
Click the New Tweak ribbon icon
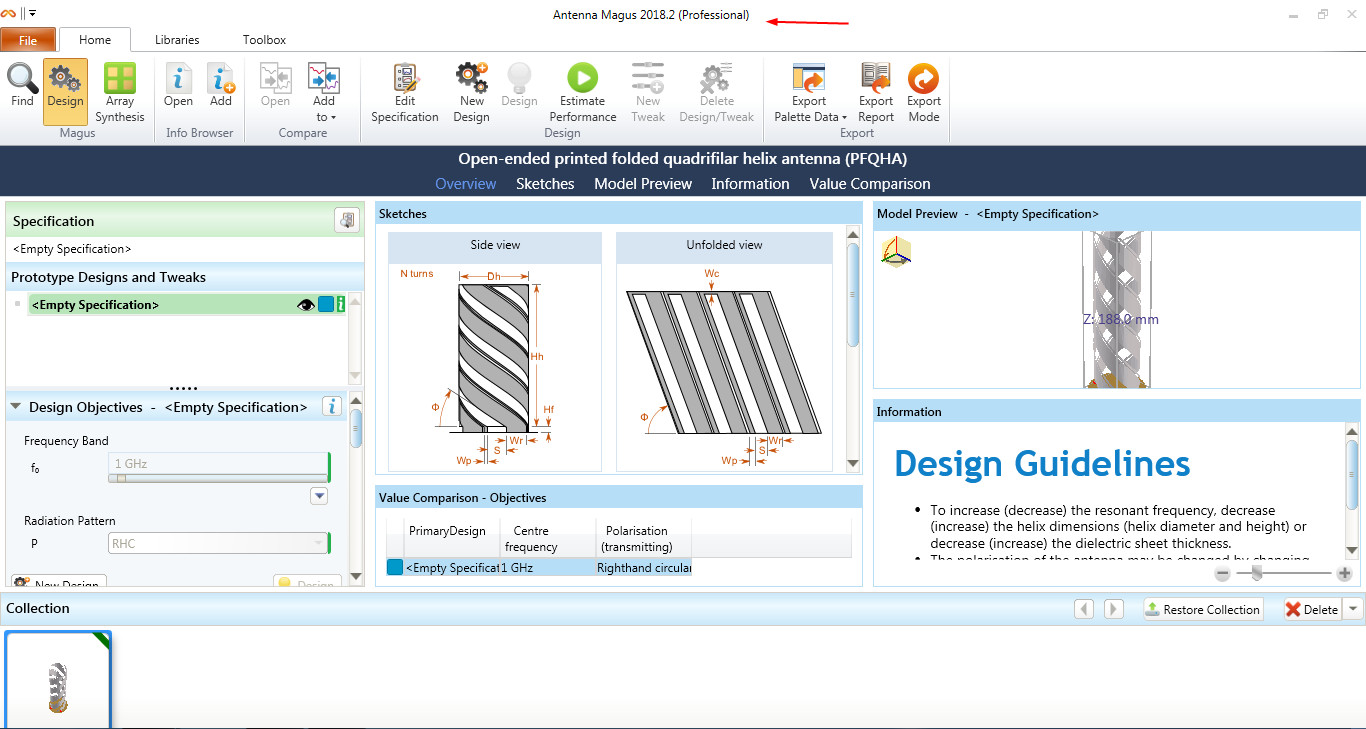(648, 93)
